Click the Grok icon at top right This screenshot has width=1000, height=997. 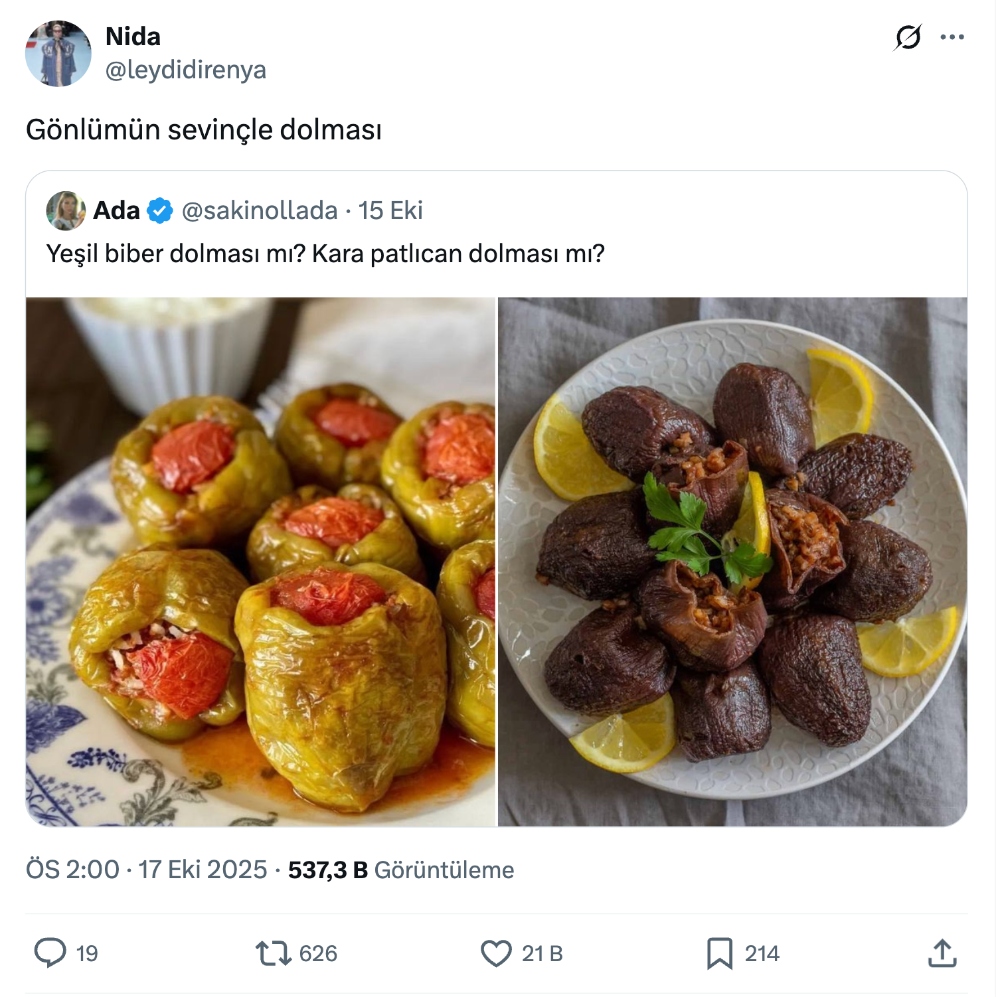tap(908, 38)
